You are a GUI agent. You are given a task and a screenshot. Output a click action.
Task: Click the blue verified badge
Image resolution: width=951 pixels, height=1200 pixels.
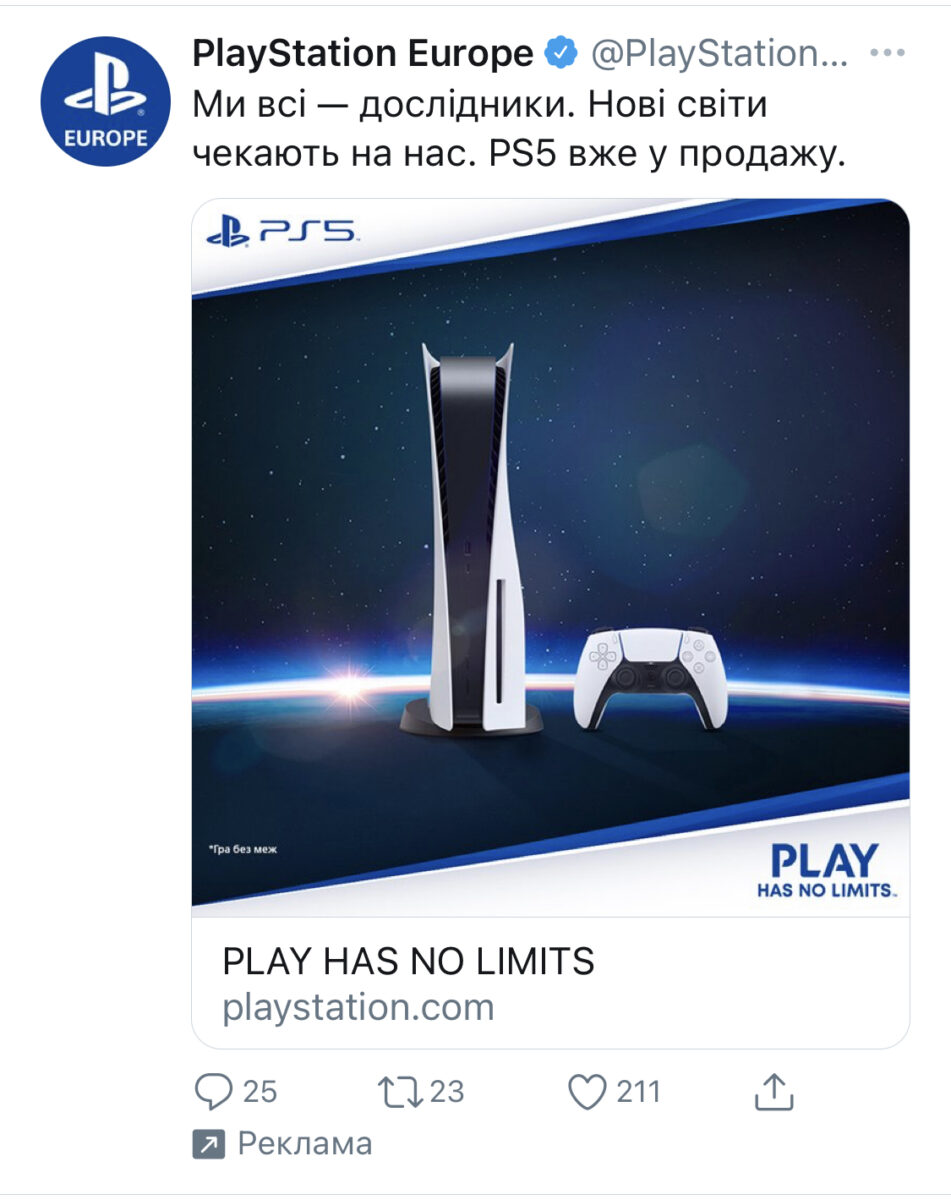tap(560, 54)
